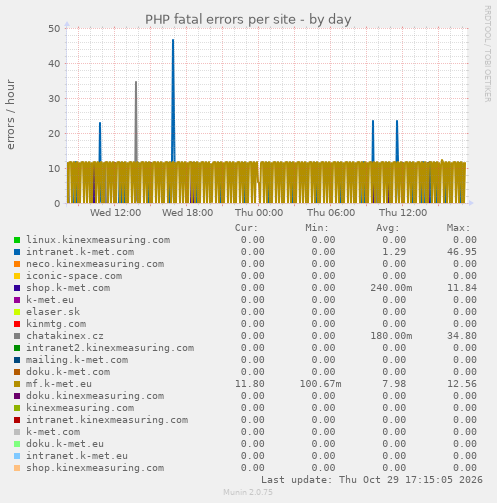Click the y-axis label 50
Viewport: 497px width, 503px height.
click(x=54, y=28)
